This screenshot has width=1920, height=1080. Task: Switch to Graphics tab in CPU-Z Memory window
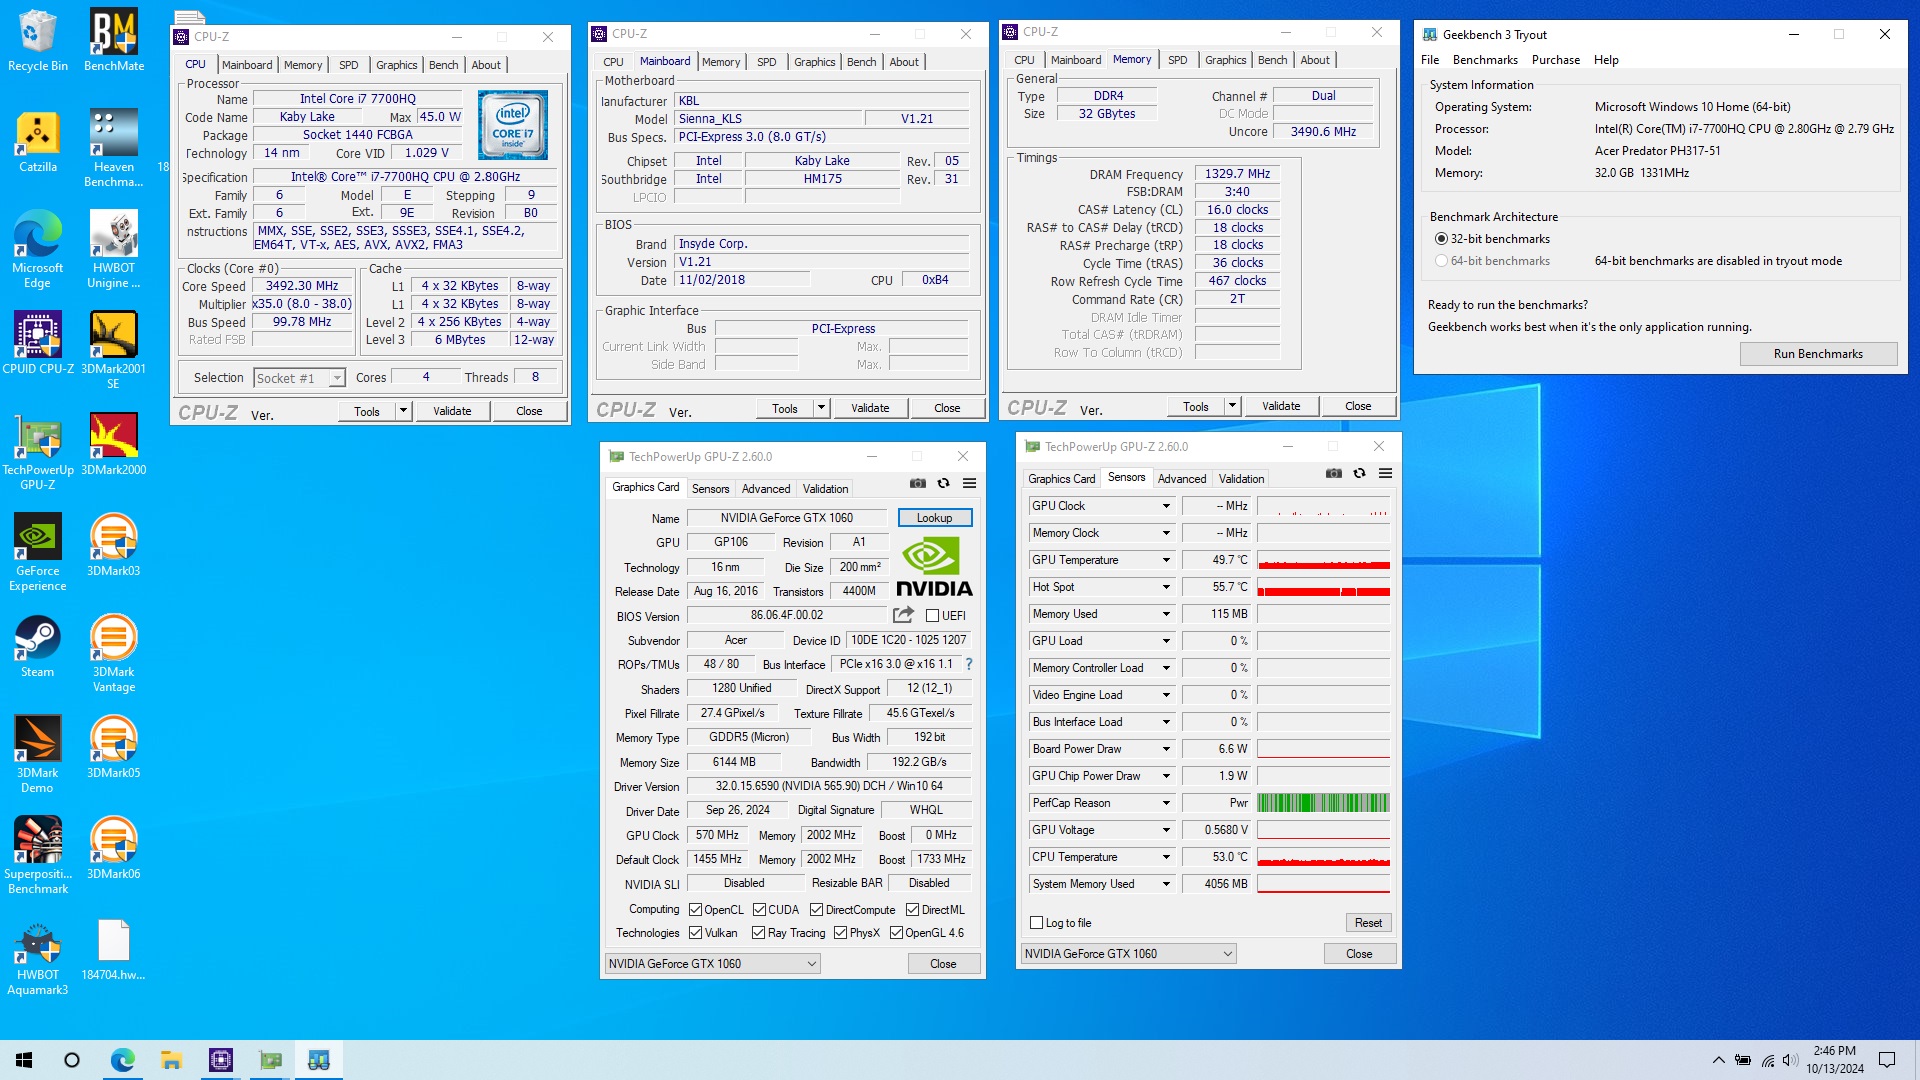[x=1225, y=60]
